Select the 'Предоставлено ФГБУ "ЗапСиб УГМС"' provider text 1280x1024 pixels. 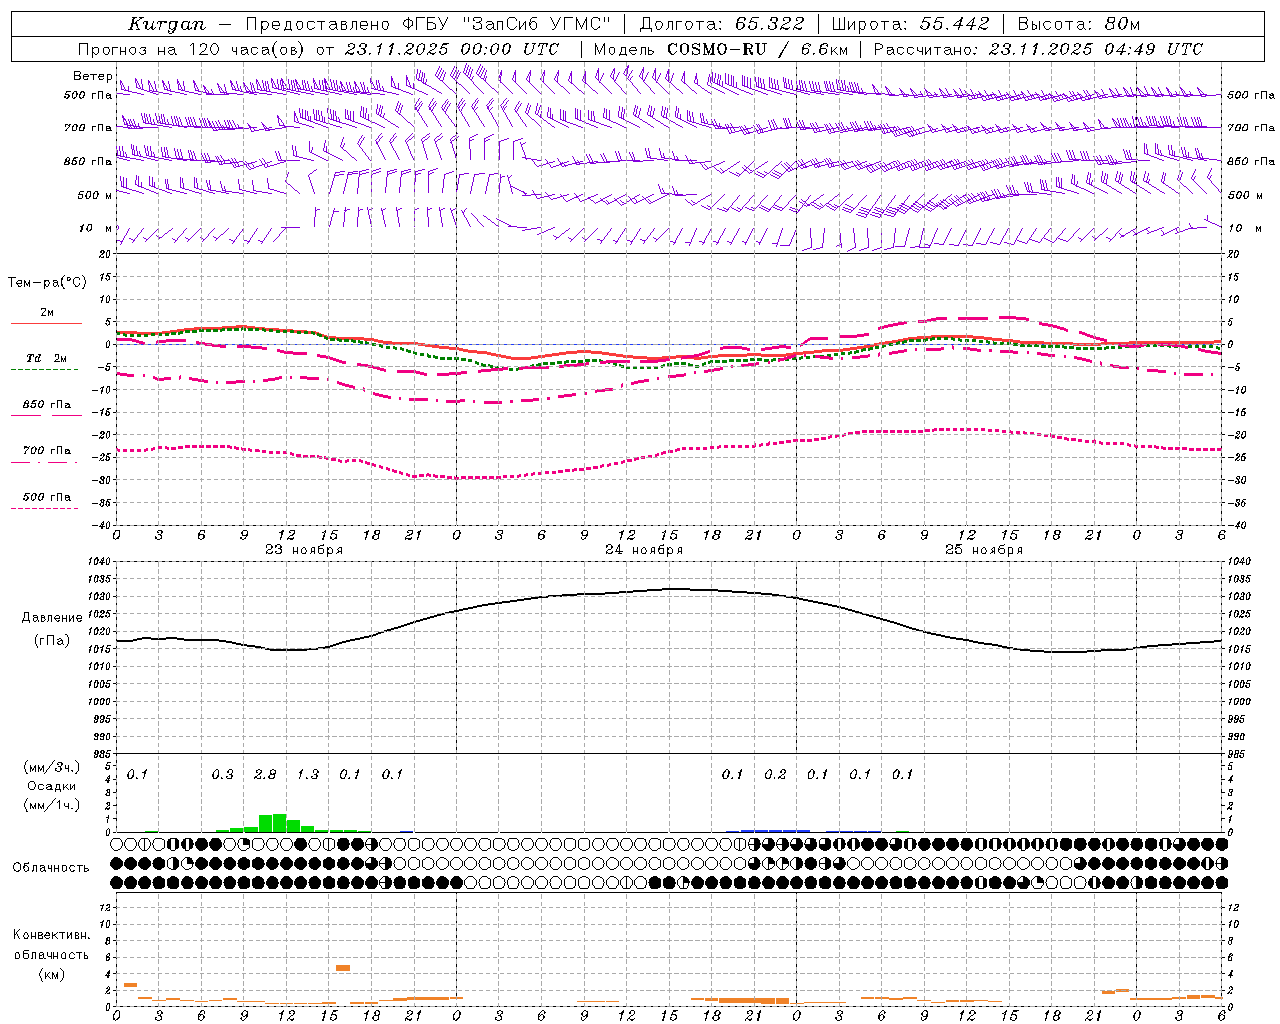click(428, 24)
